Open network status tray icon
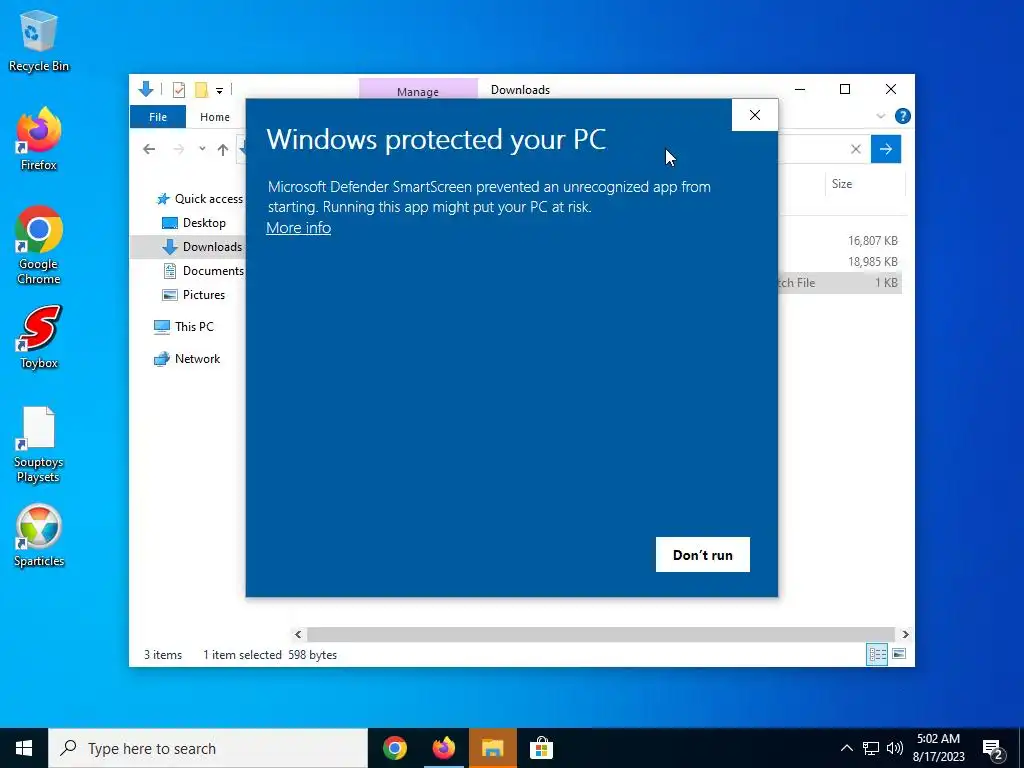1024x768 pixels. click(871, 748)
